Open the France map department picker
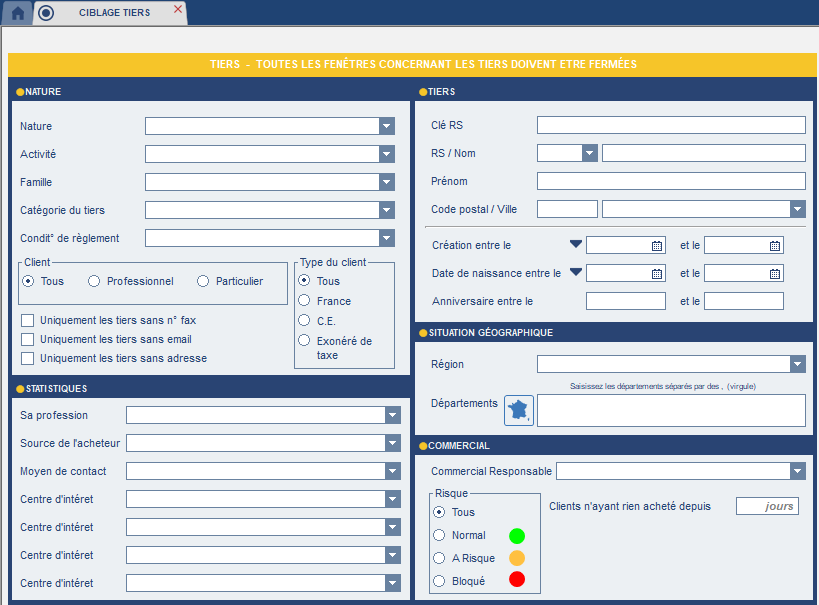 click(x=519, y=411)
